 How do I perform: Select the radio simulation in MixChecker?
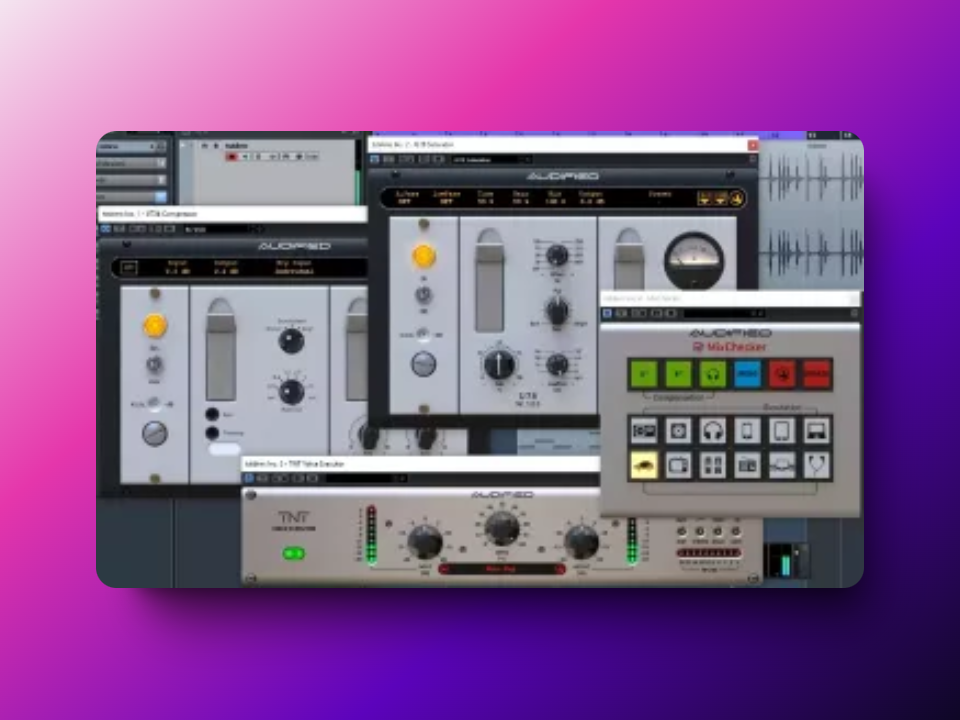(x=748, y=465)
